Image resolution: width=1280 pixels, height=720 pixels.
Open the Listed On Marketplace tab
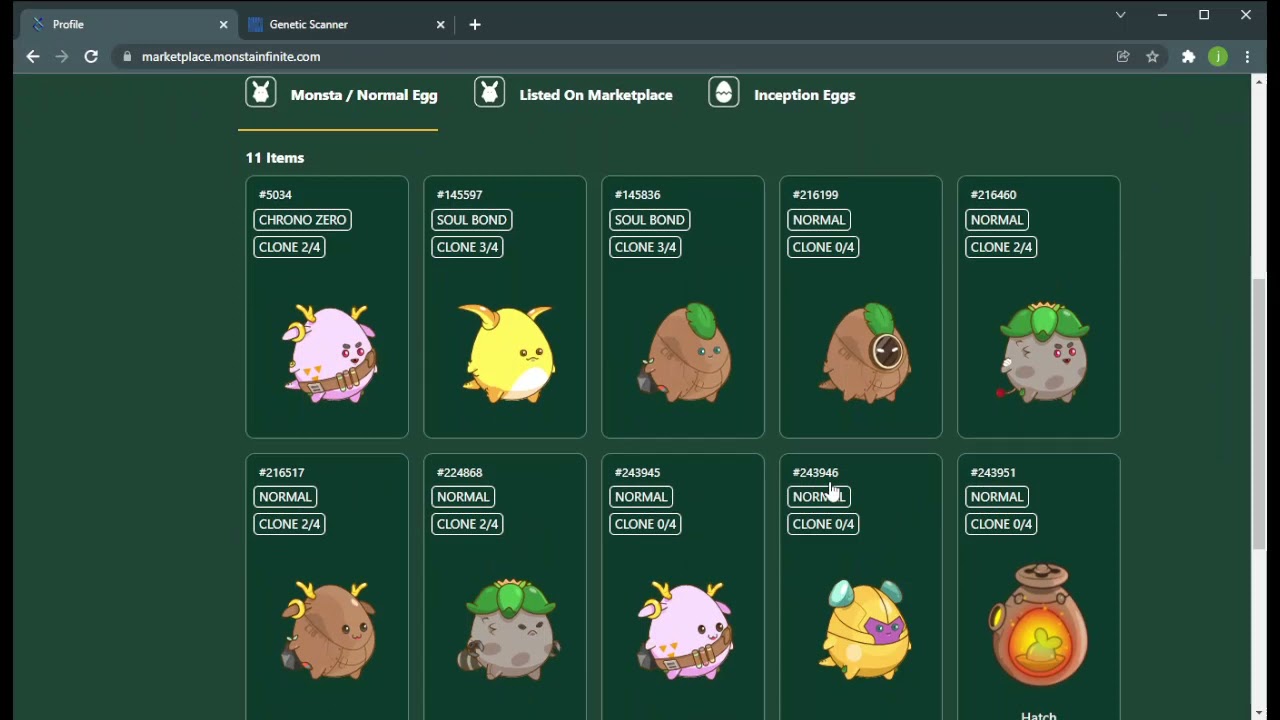(x=574, y=95)
